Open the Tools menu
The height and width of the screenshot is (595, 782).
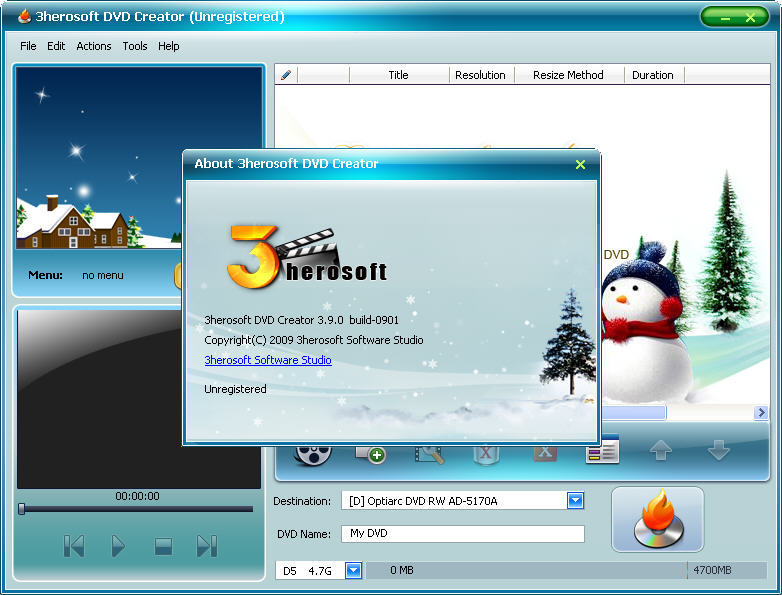135,46
